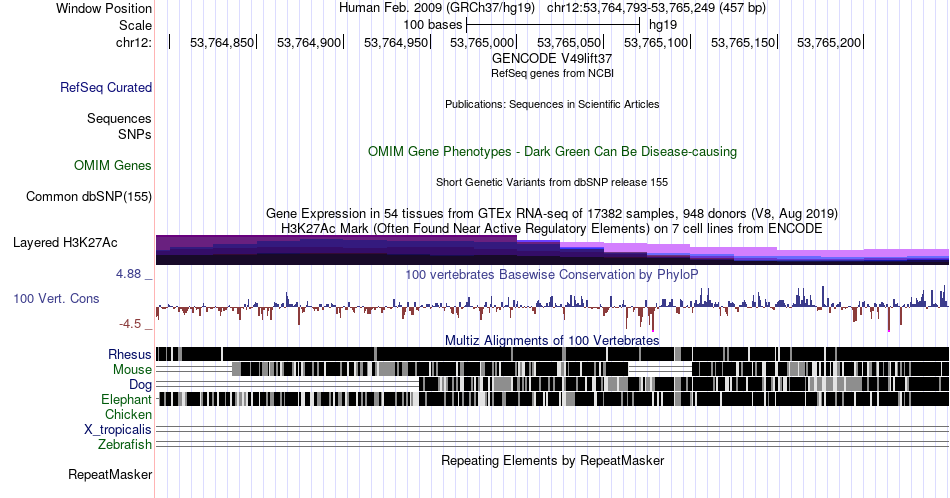The image size is (950, 498).
Task: Click the 4.88 PhyloP upper axis value
Action: point(128,274)
